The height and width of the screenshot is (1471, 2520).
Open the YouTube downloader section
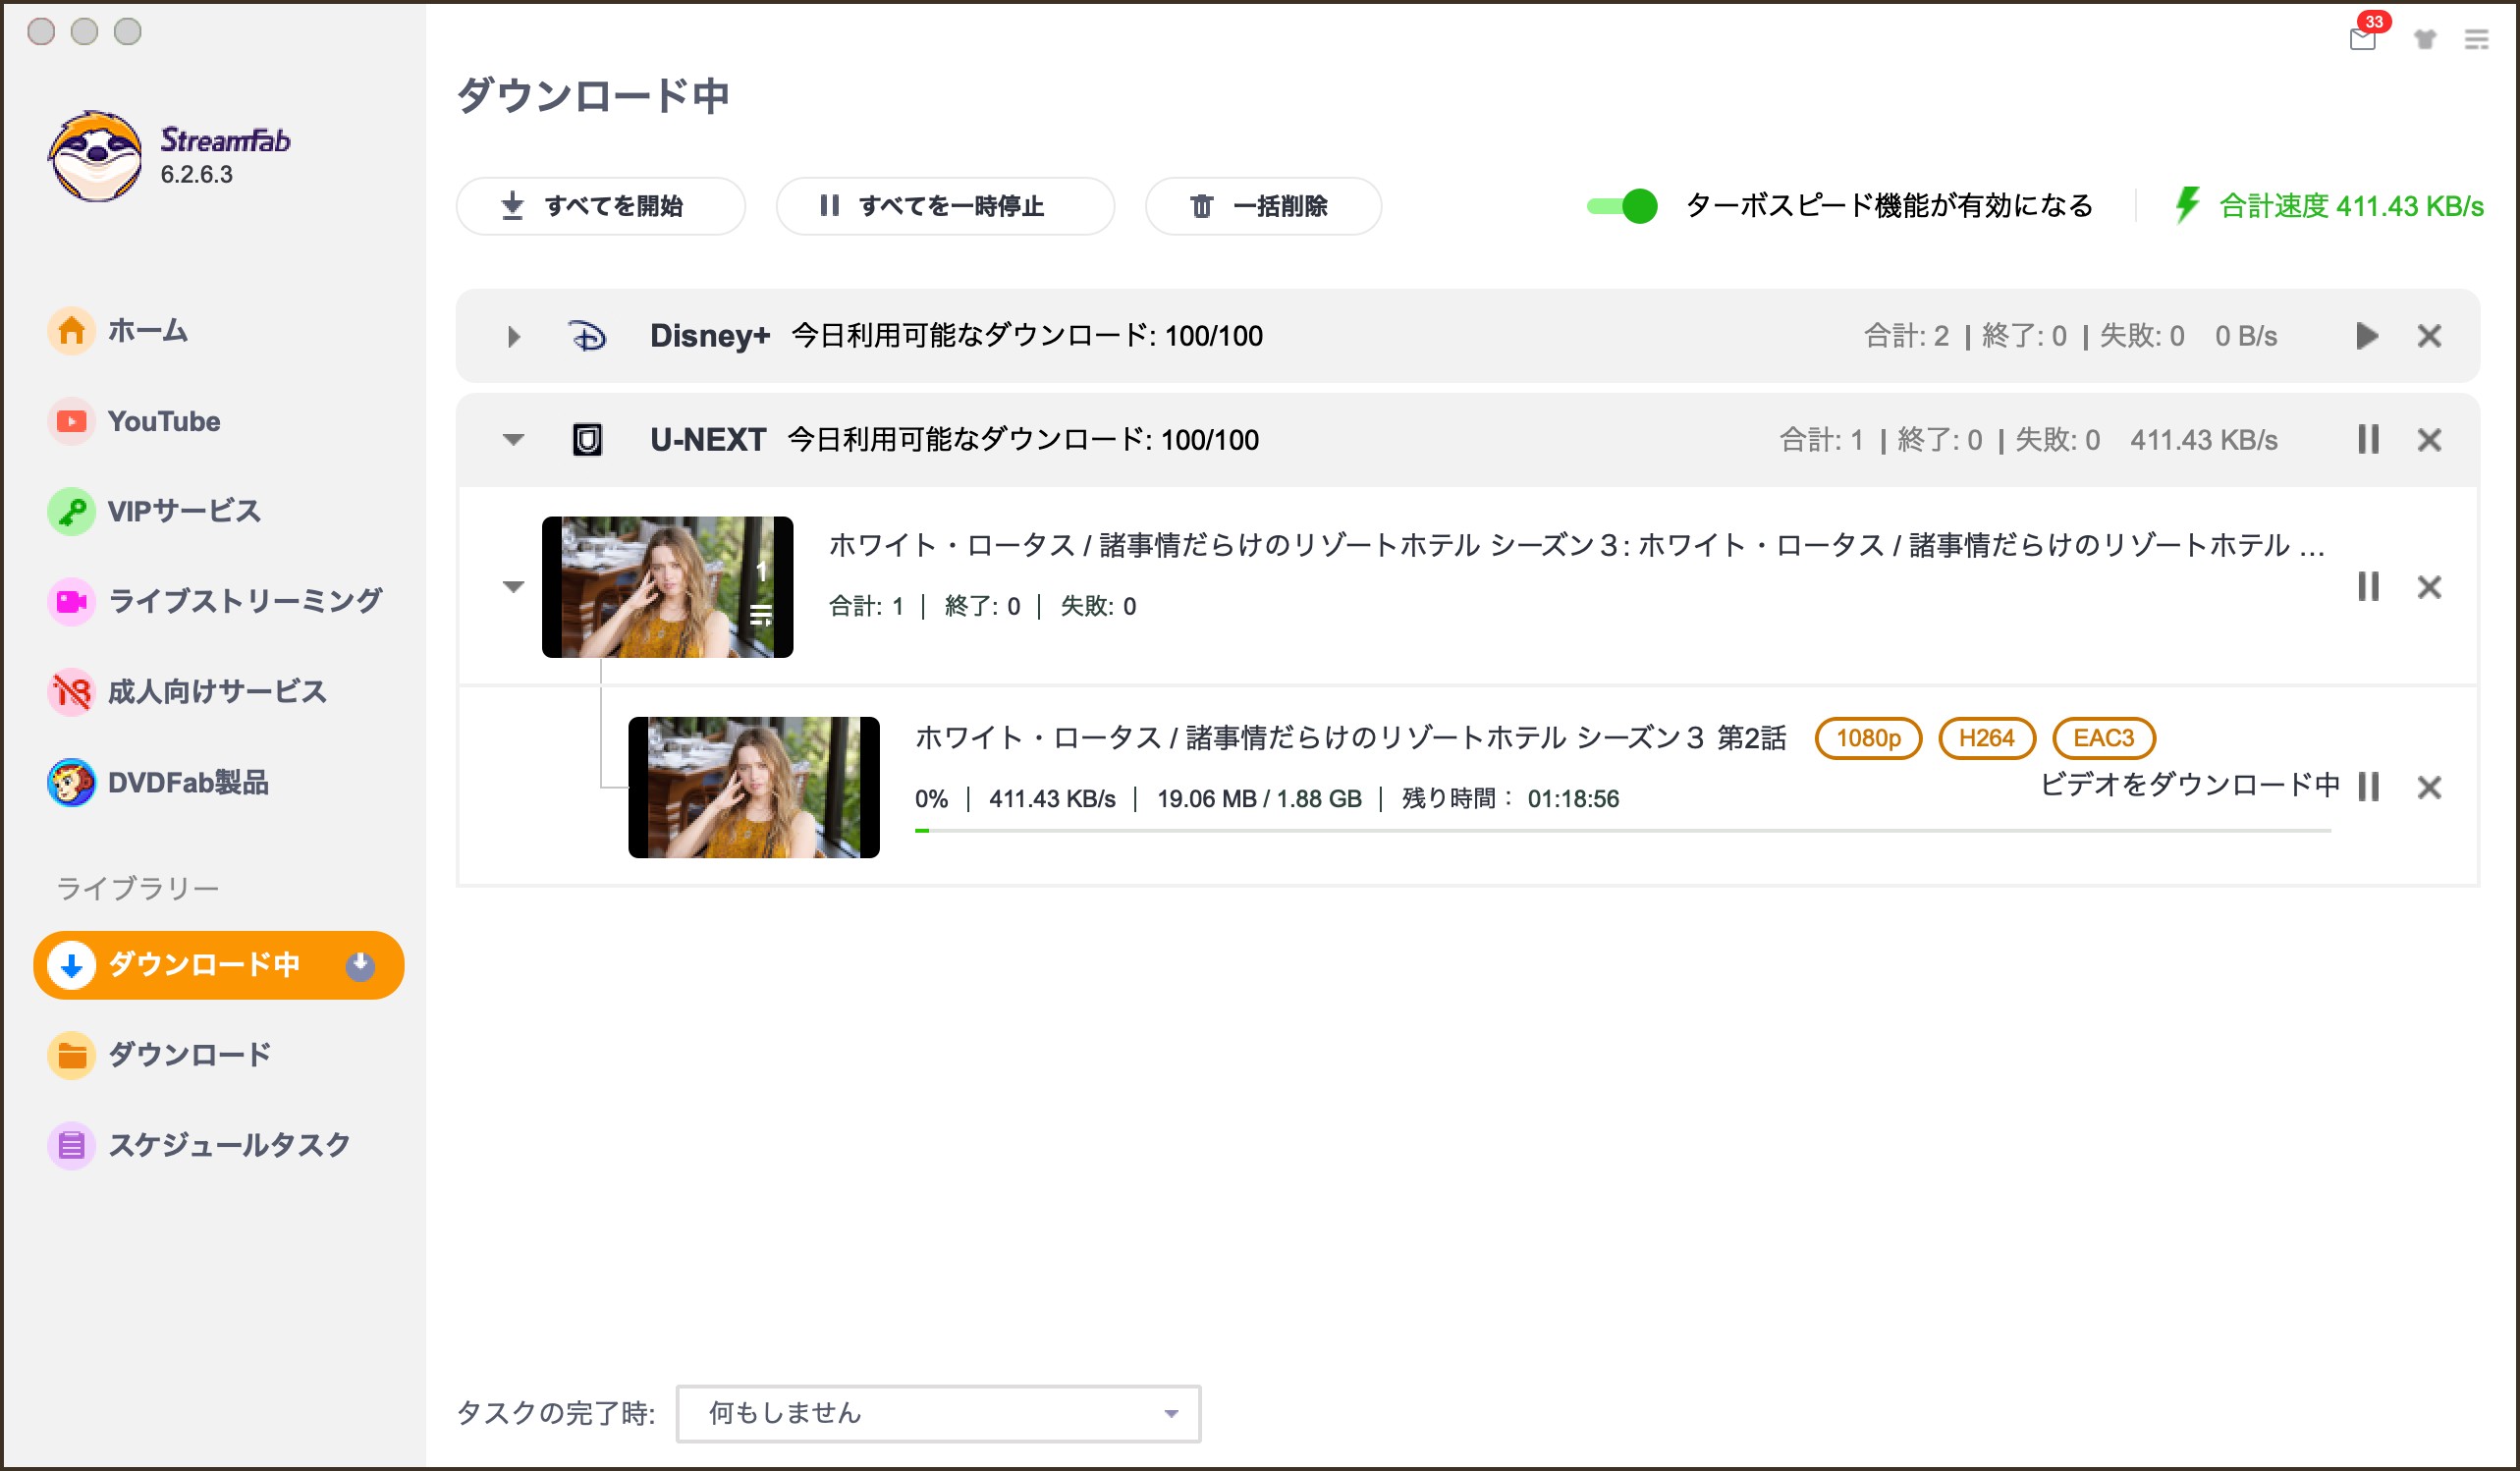163,421
